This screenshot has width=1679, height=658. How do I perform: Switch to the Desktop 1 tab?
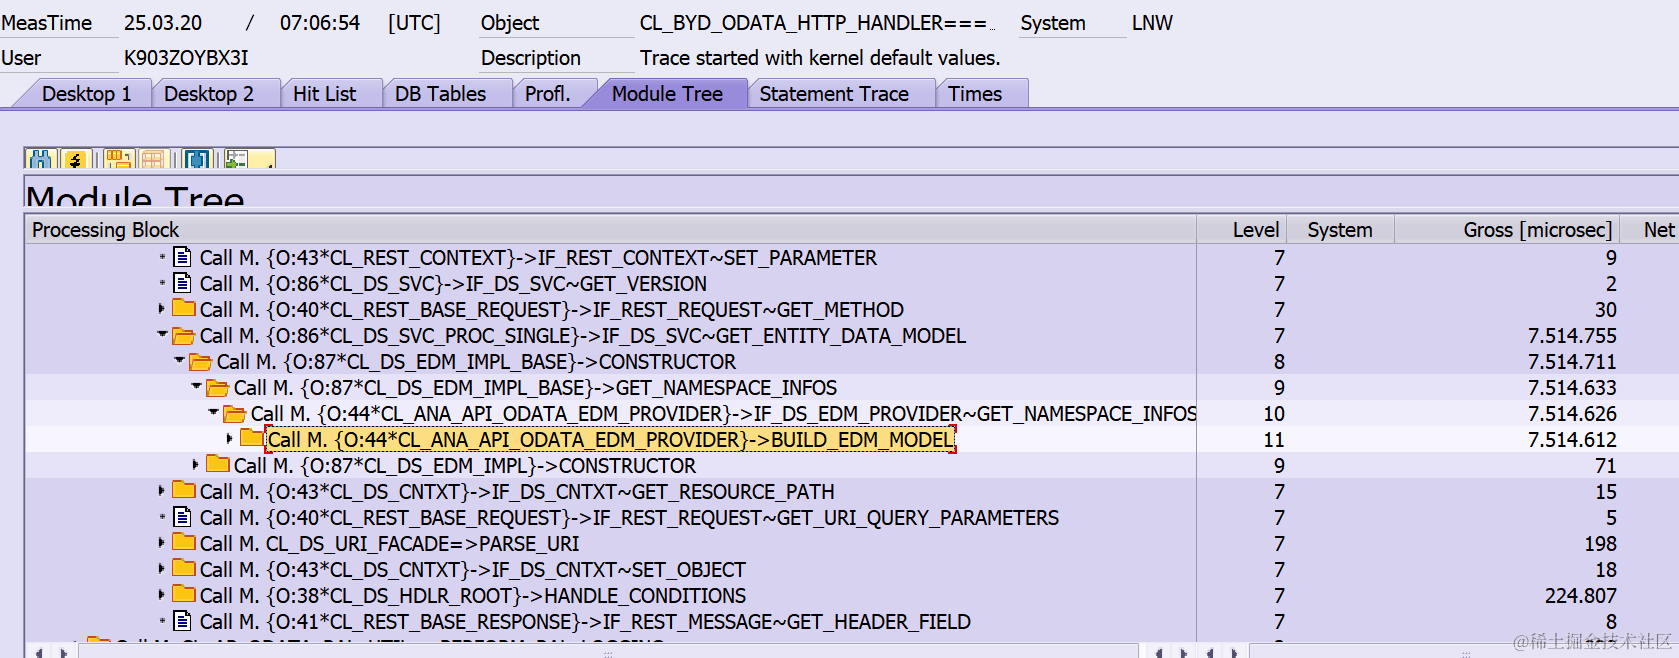click(87, 94)
